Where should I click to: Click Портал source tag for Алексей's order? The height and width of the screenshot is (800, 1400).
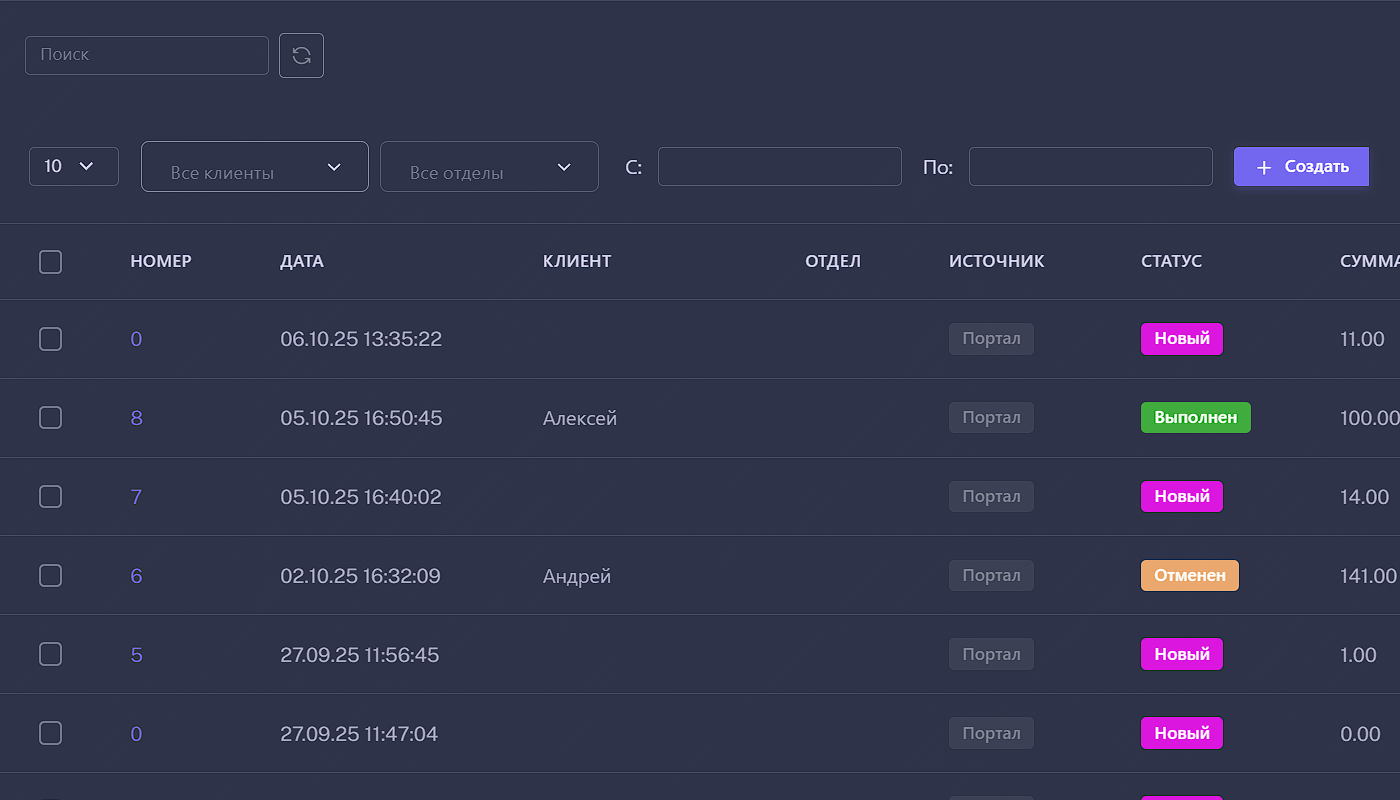pyautogui.click(x=991, y=418)
